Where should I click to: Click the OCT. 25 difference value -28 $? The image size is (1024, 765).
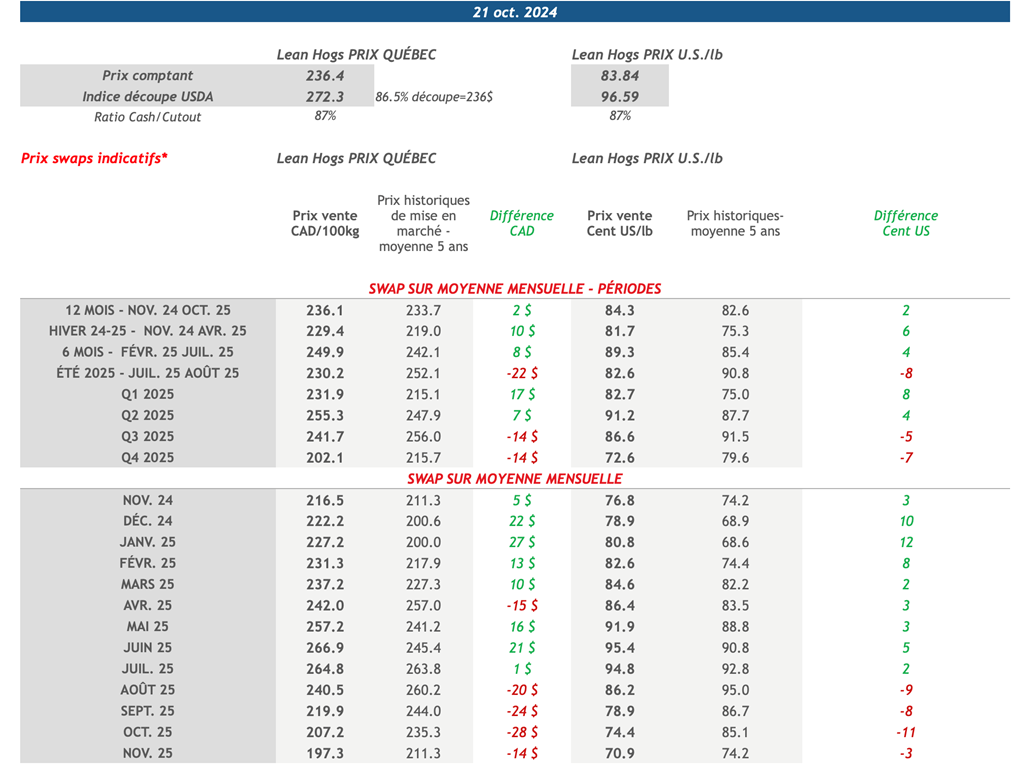click(521, 732)
